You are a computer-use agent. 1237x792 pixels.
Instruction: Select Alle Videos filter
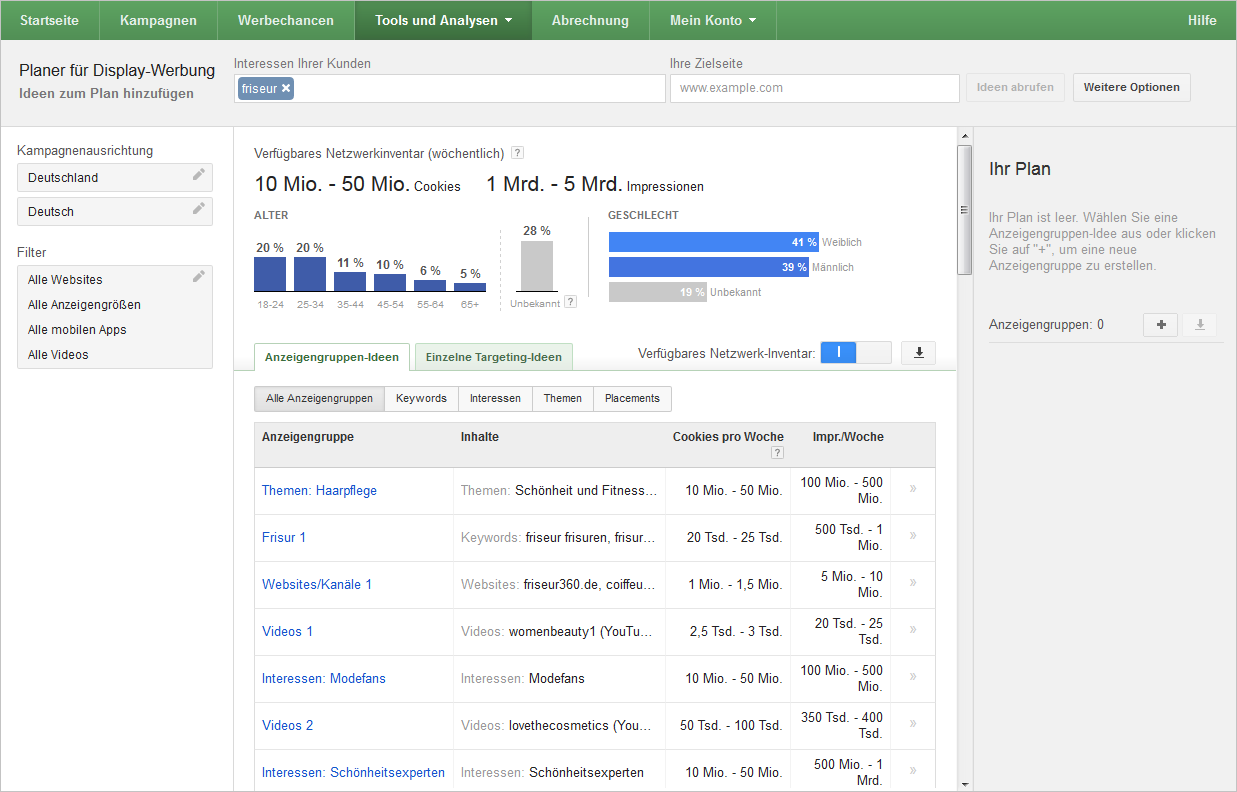tap(58, 355)
